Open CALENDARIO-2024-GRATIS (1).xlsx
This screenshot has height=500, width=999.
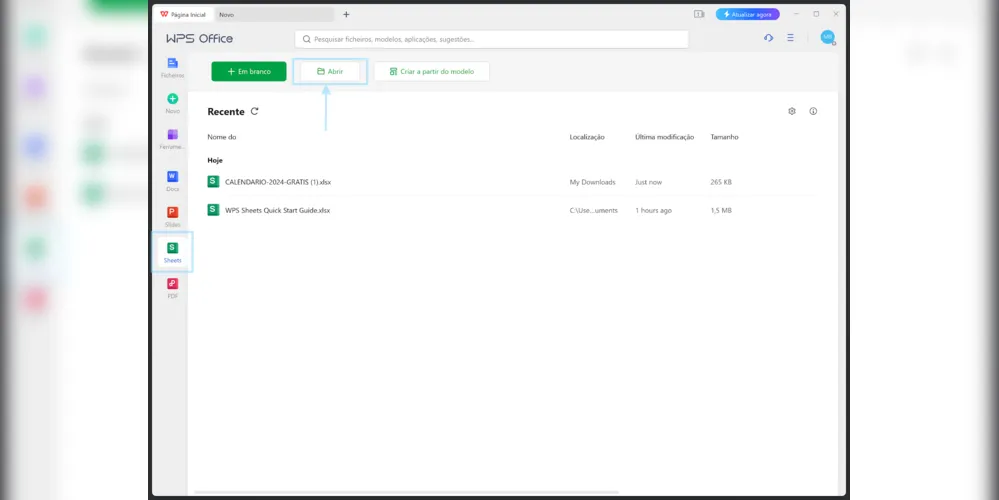point(278,182)
